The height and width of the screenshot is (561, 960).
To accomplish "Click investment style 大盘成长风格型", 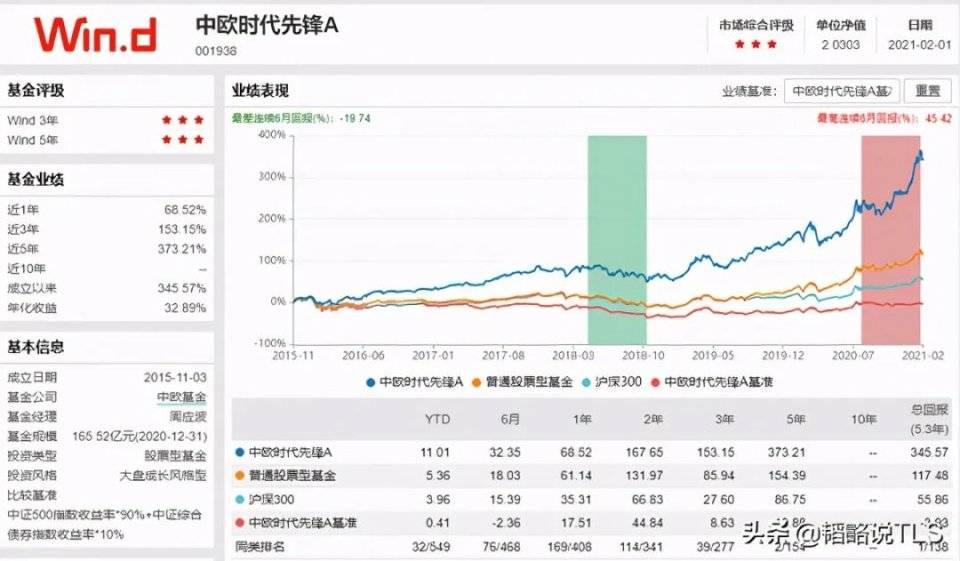I will click(163, 475).
